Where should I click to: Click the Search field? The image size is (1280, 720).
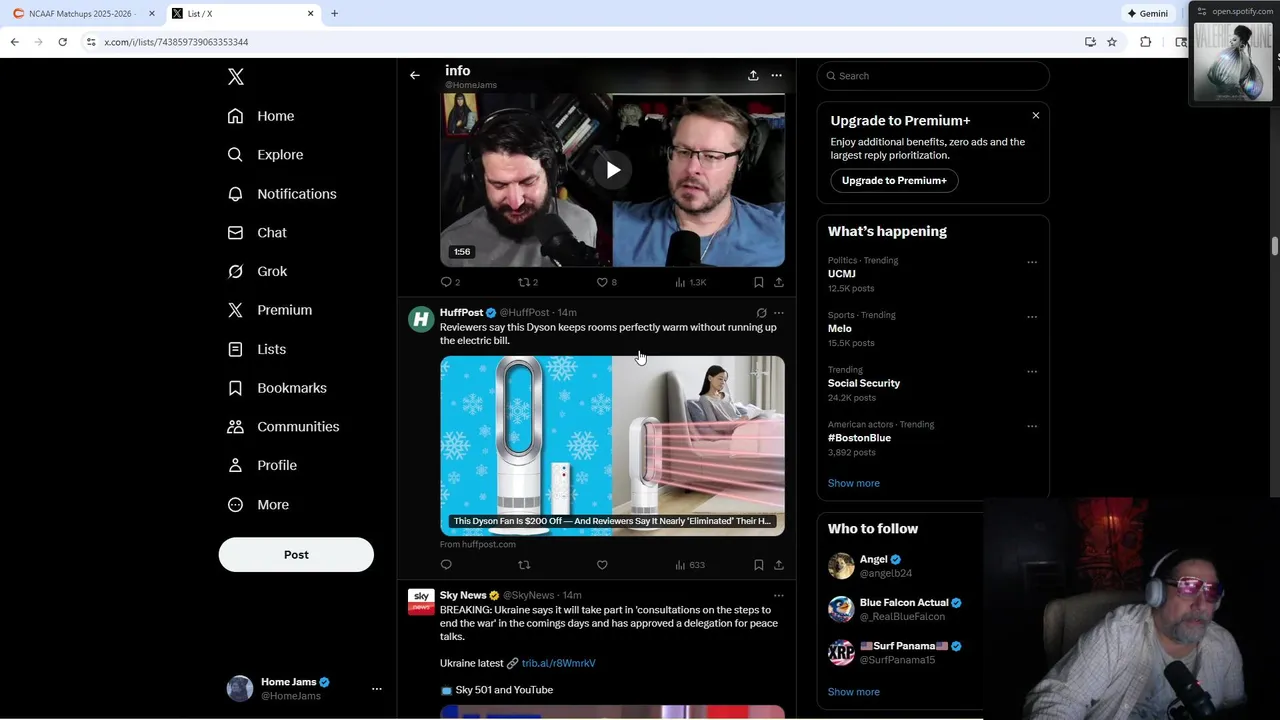tap(933, 76)
